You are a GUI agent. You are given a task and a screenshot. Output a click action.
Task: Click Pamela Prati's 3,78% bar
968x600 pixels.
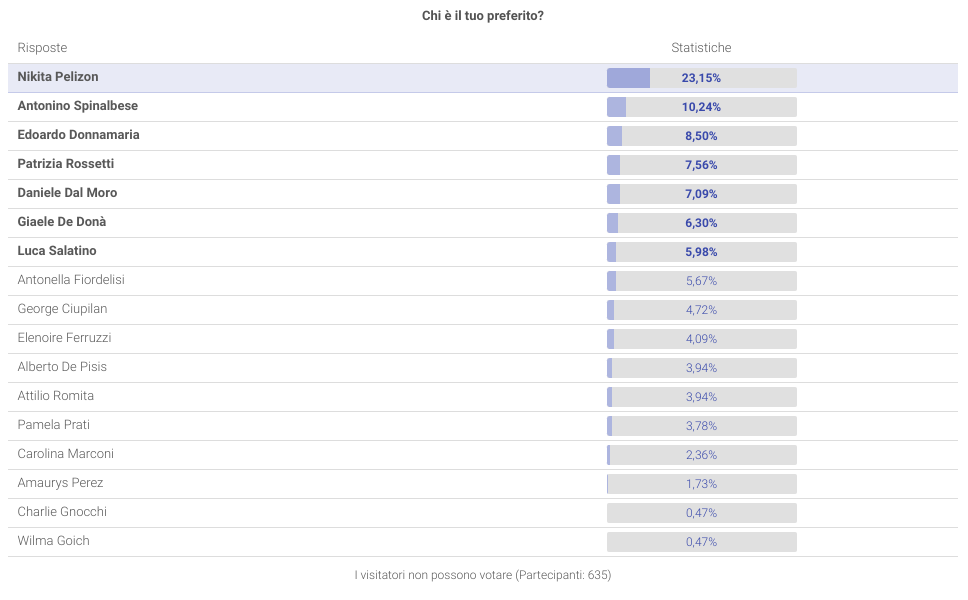[701, 426]
